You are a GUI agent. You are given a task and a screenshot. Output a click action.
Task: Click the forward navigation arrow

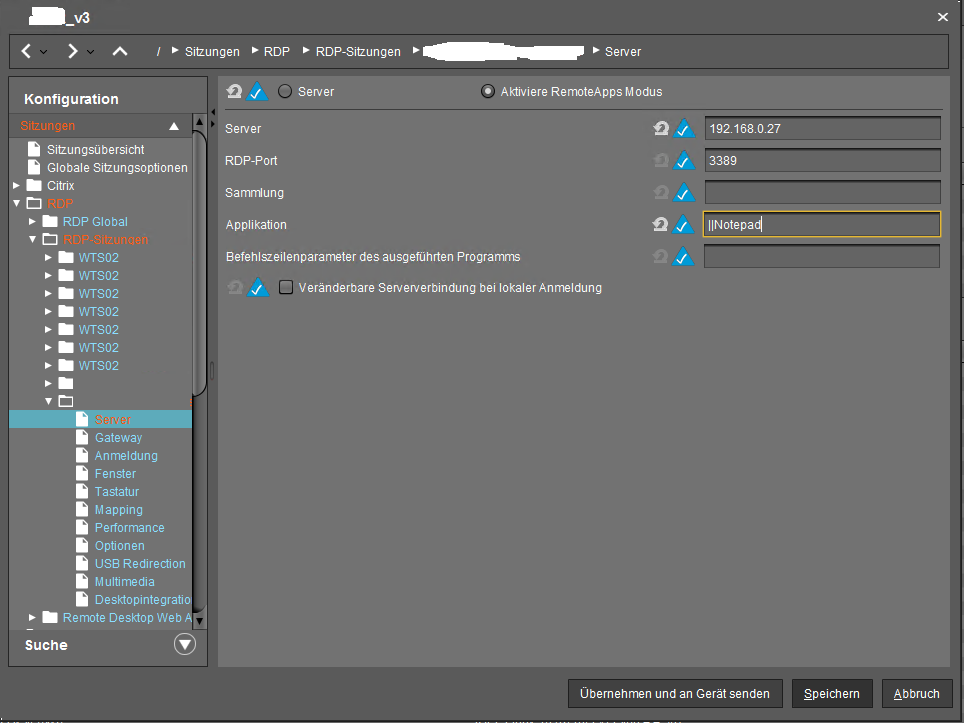tap(73, 51)
